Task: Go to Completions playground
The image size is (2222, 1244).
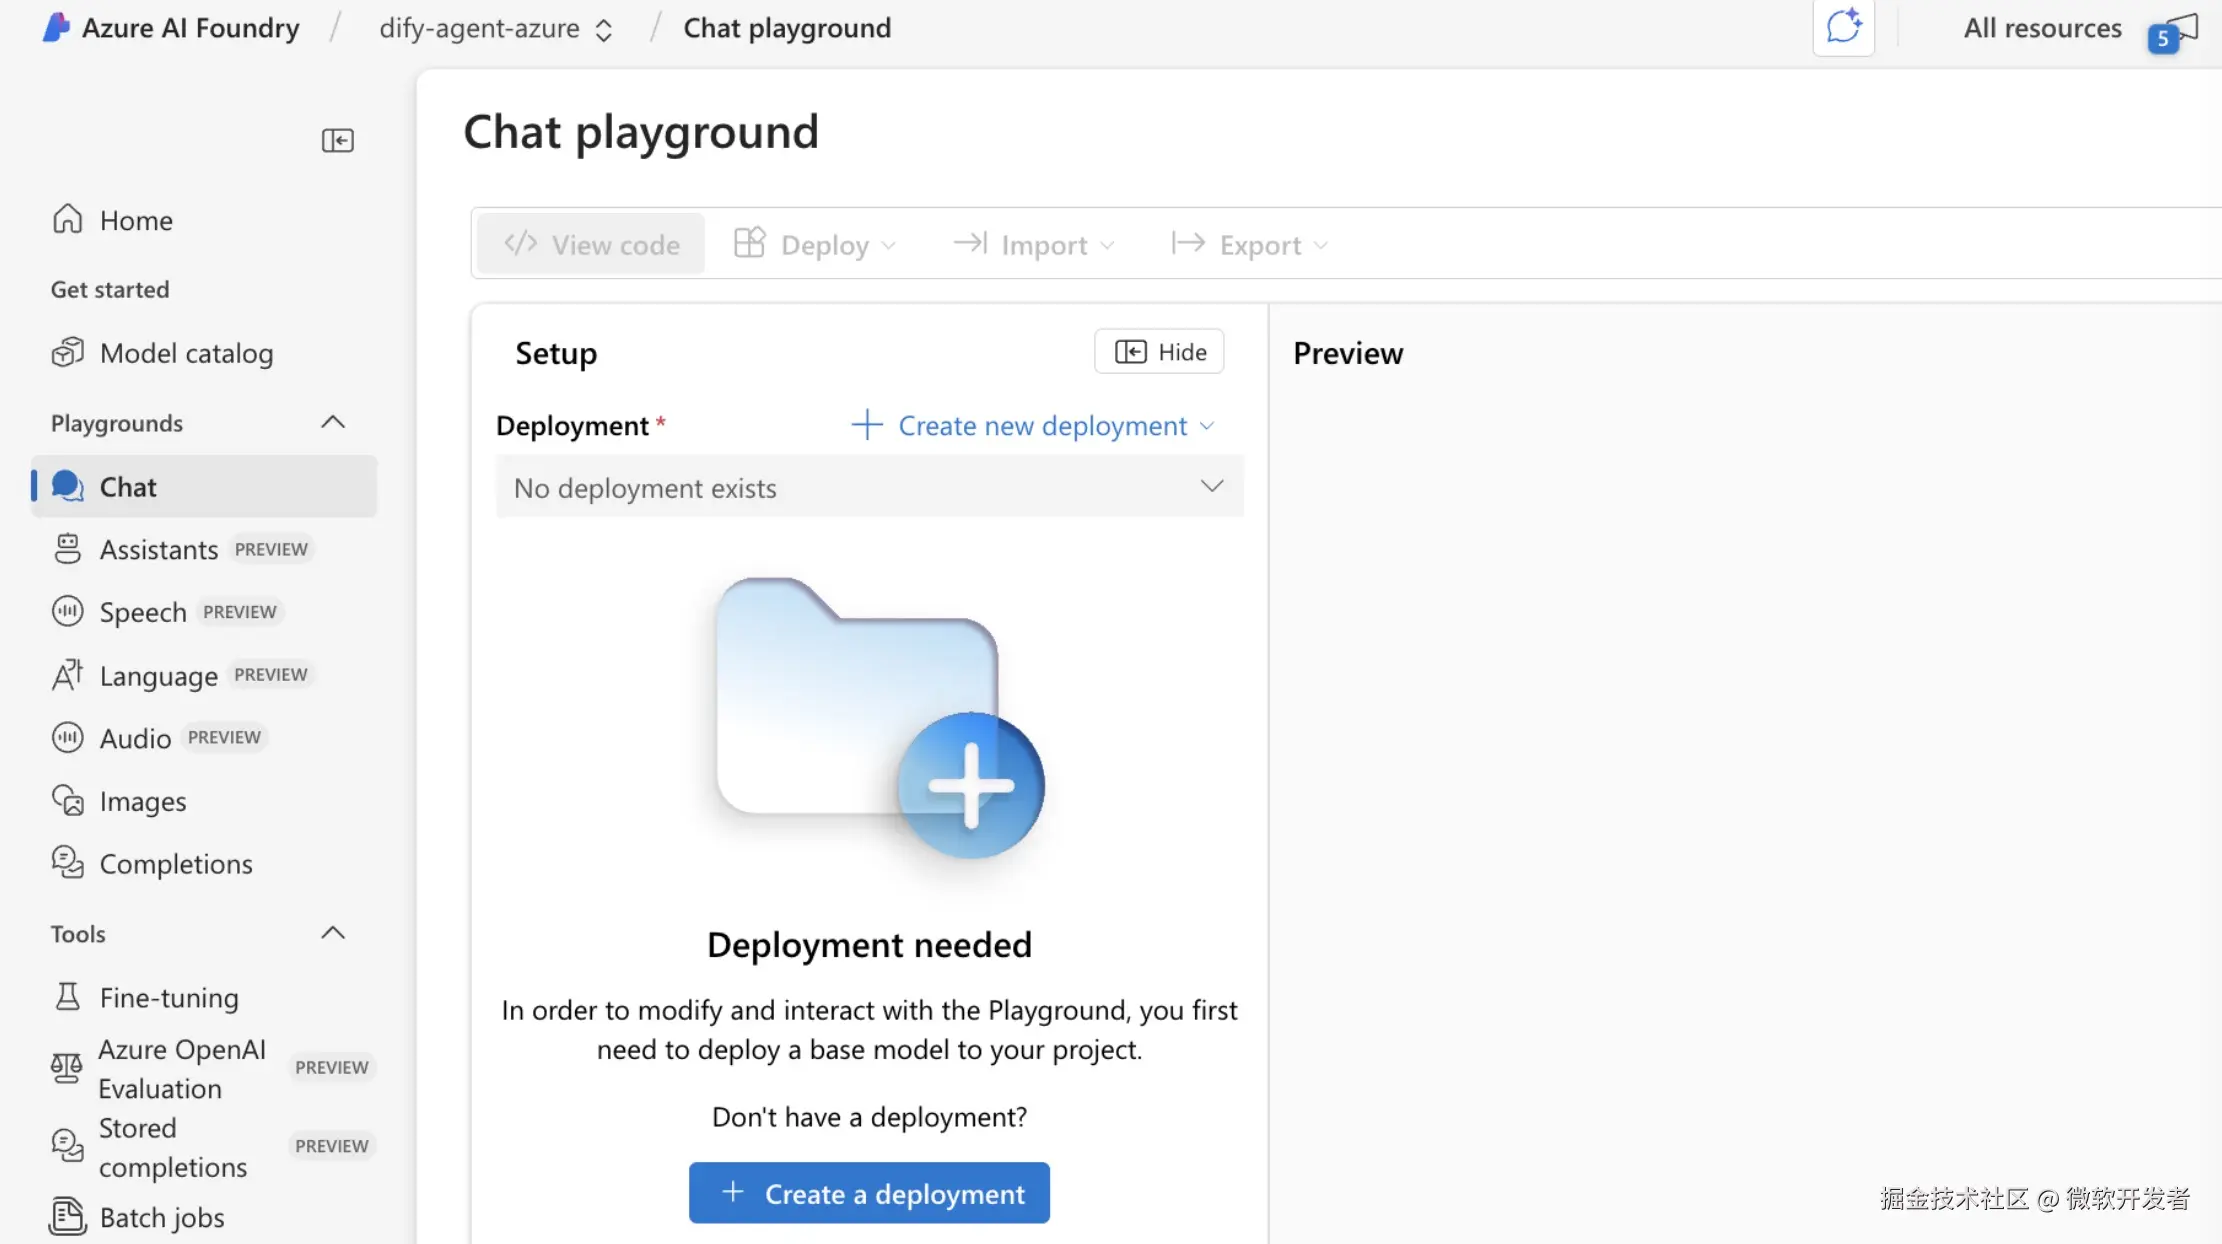Action: 176,864
